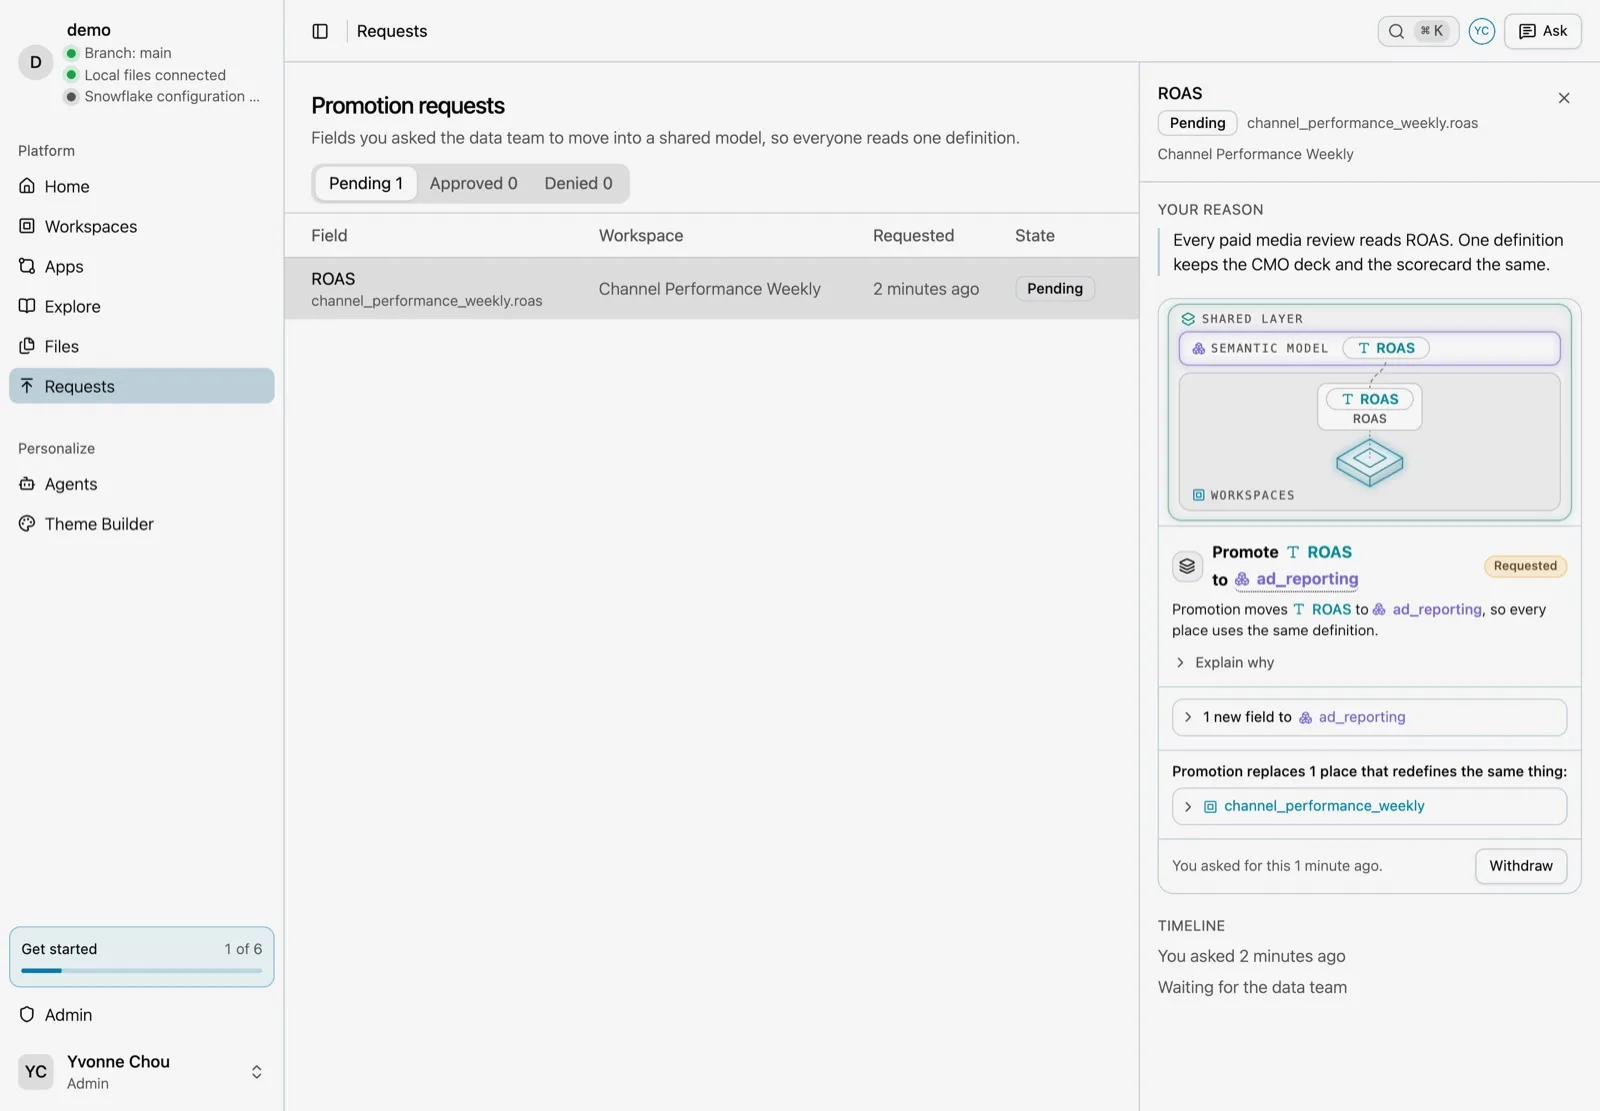
Task: Toggle the sidebar panel icon
Action: coord(320,31)
